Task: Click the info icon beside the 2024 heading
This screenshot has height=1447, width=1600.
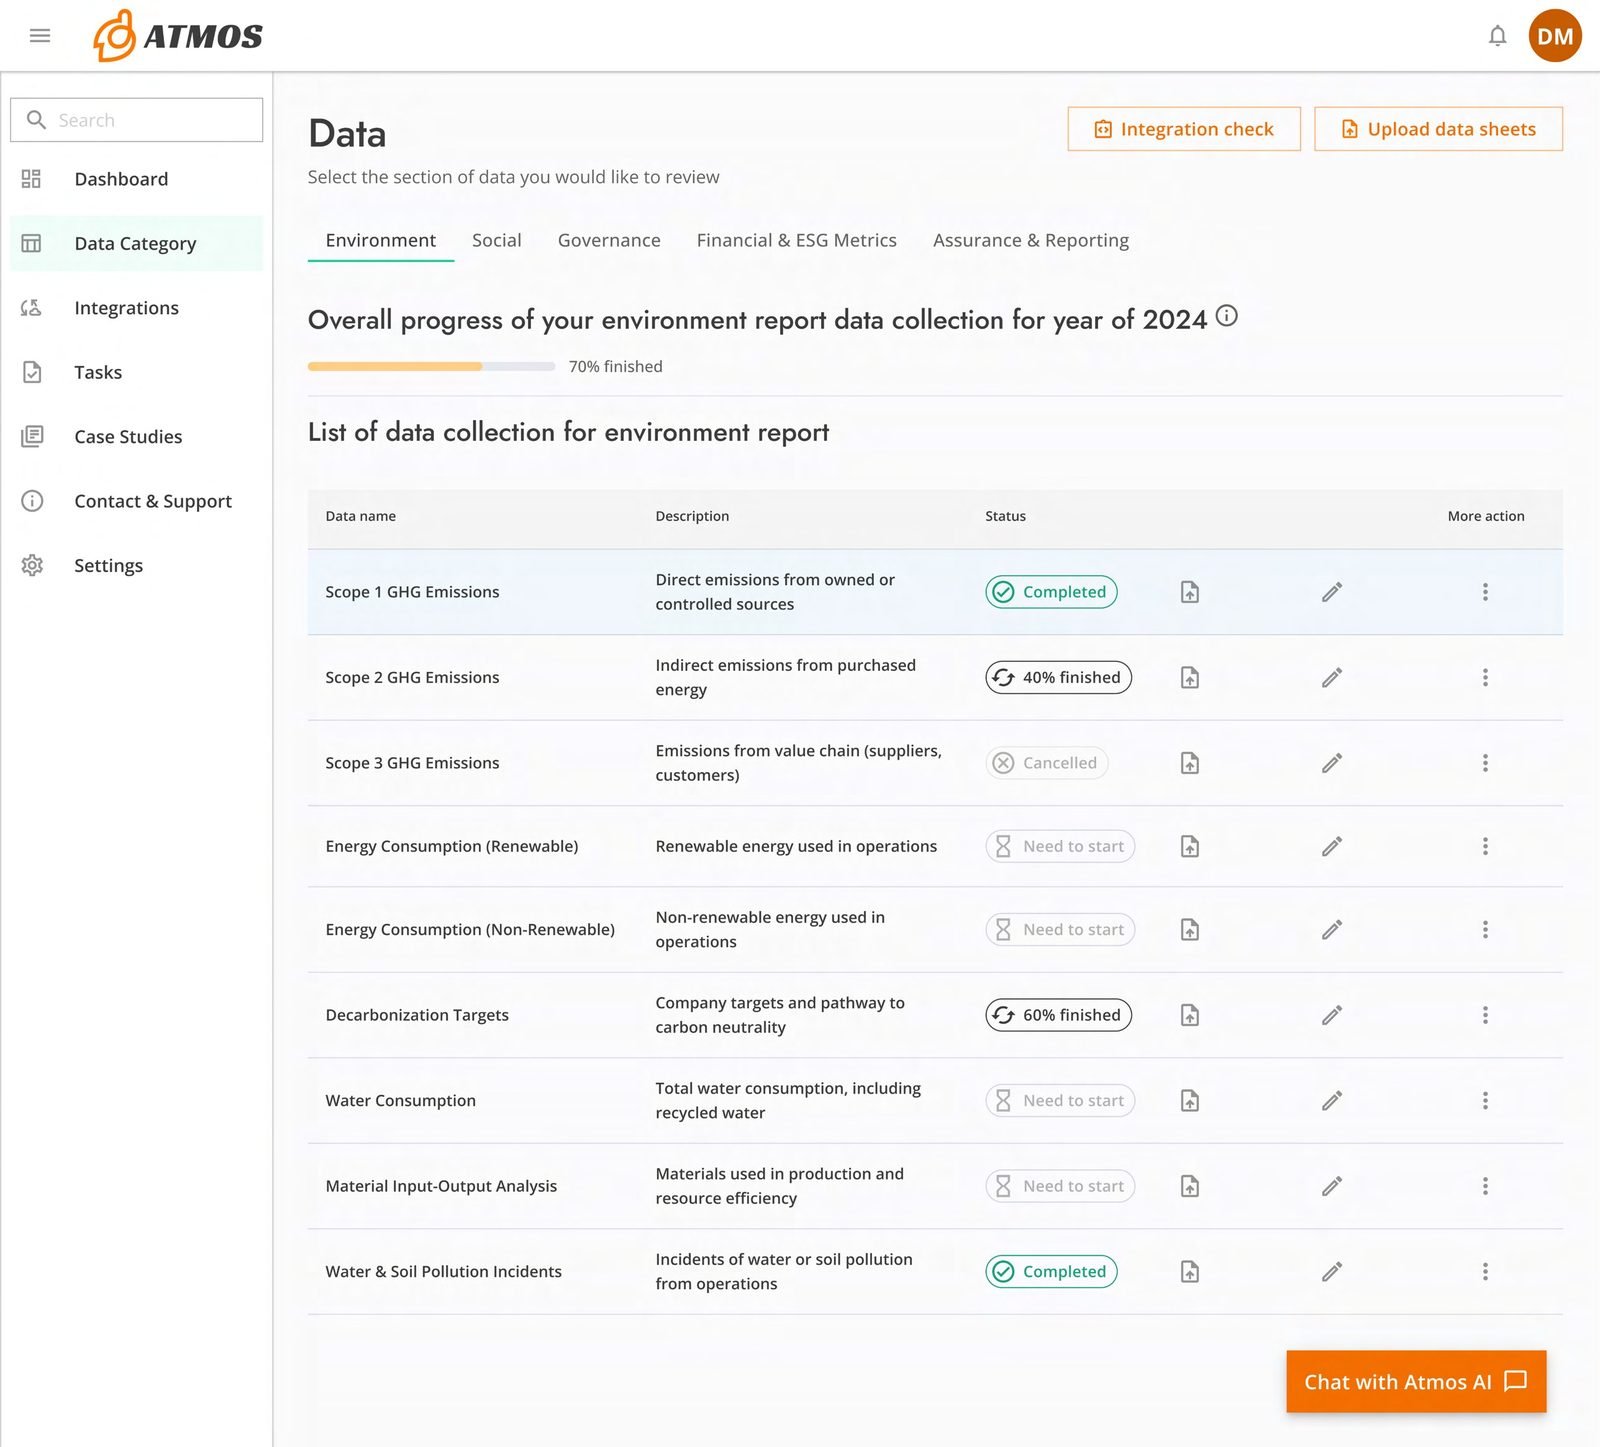Action: pyautogui.click(x=1227, y=316)
